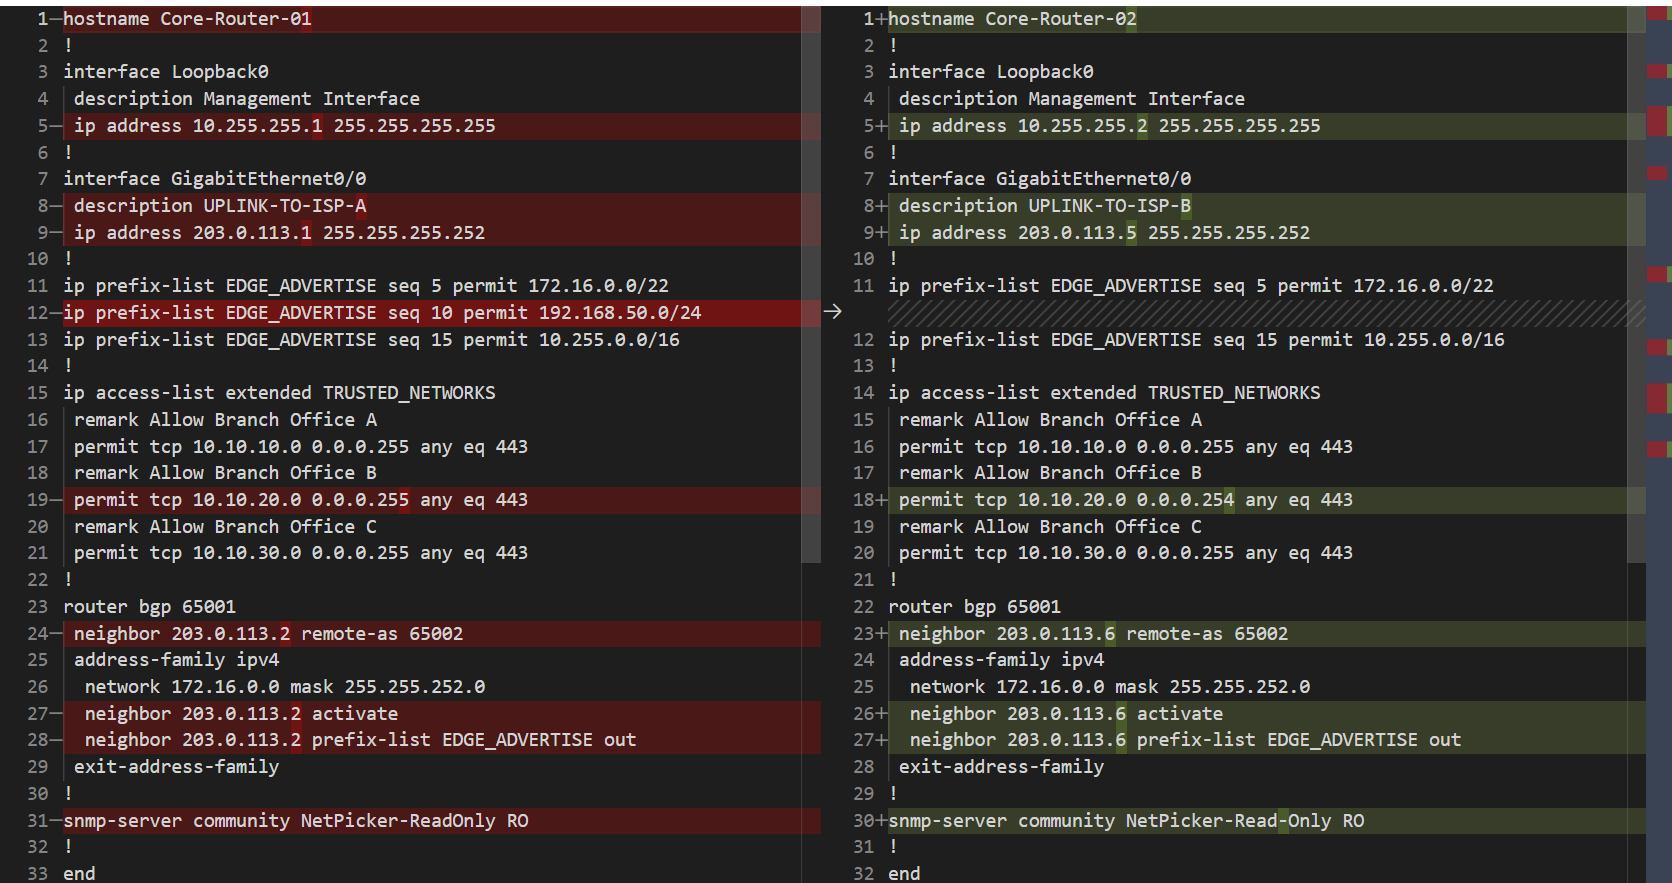Click added 'permit tcp 10.10.20.0 0.0.0.254' line

point(1126,500)
